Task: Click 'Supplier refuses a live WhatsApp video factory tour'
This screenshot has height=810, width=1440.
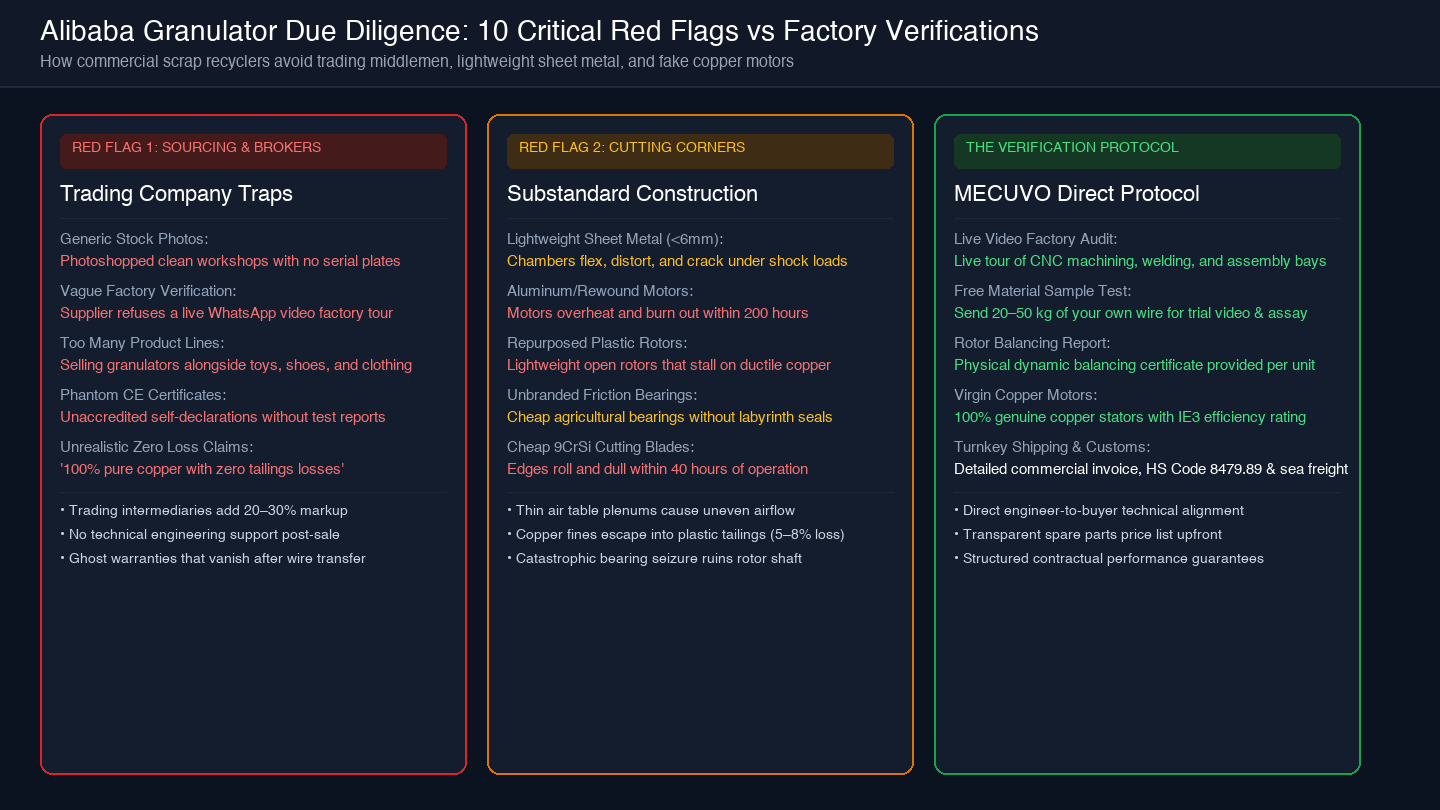Action: tap(226, 313)
